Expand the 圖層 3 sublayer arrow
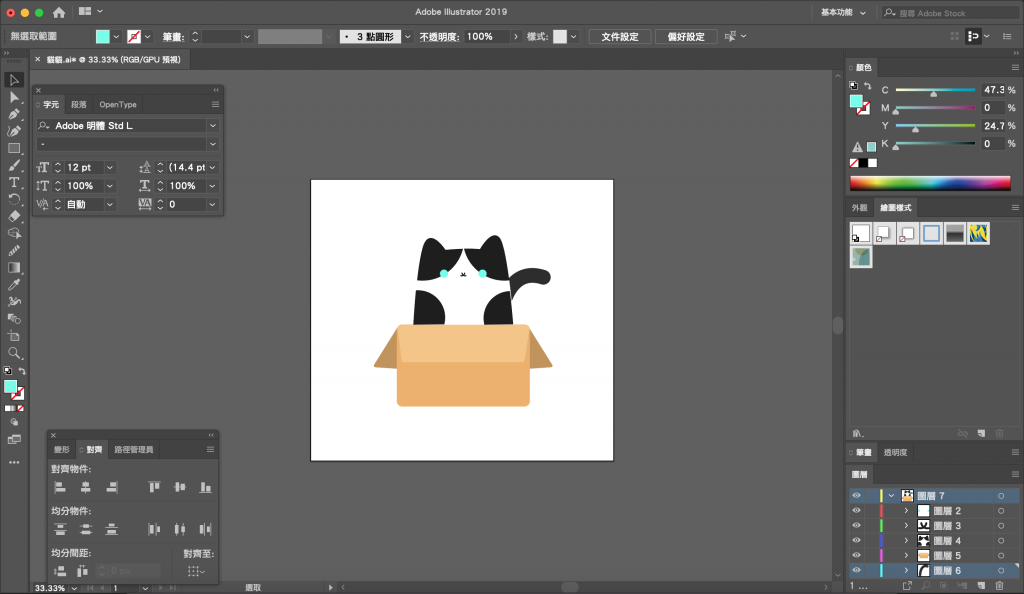The image size is (1024, 594). click(906, 525)
